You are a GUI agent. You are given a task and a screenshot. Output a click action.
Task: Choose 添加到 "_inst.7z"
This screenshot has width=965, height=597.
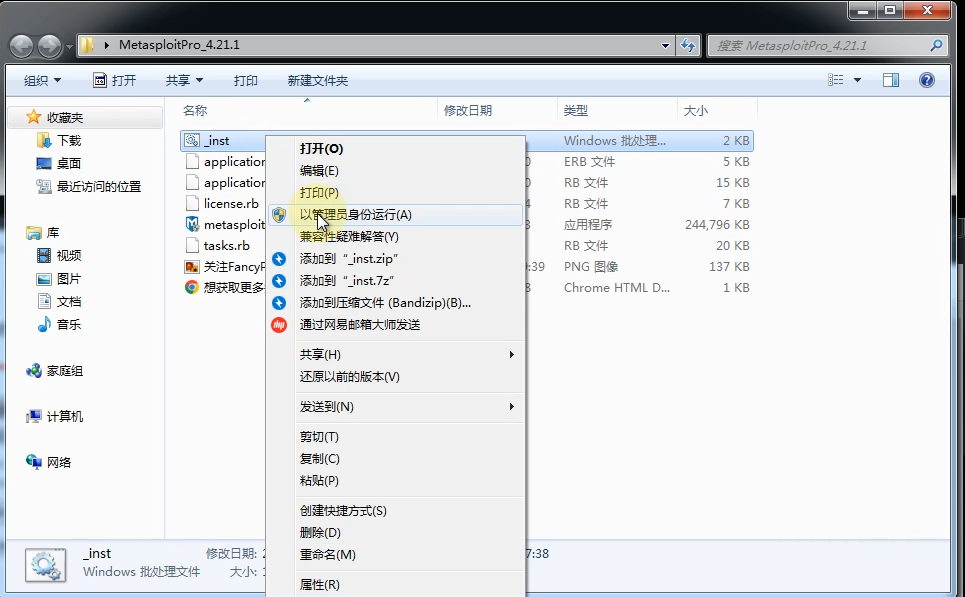coord(396,281)
